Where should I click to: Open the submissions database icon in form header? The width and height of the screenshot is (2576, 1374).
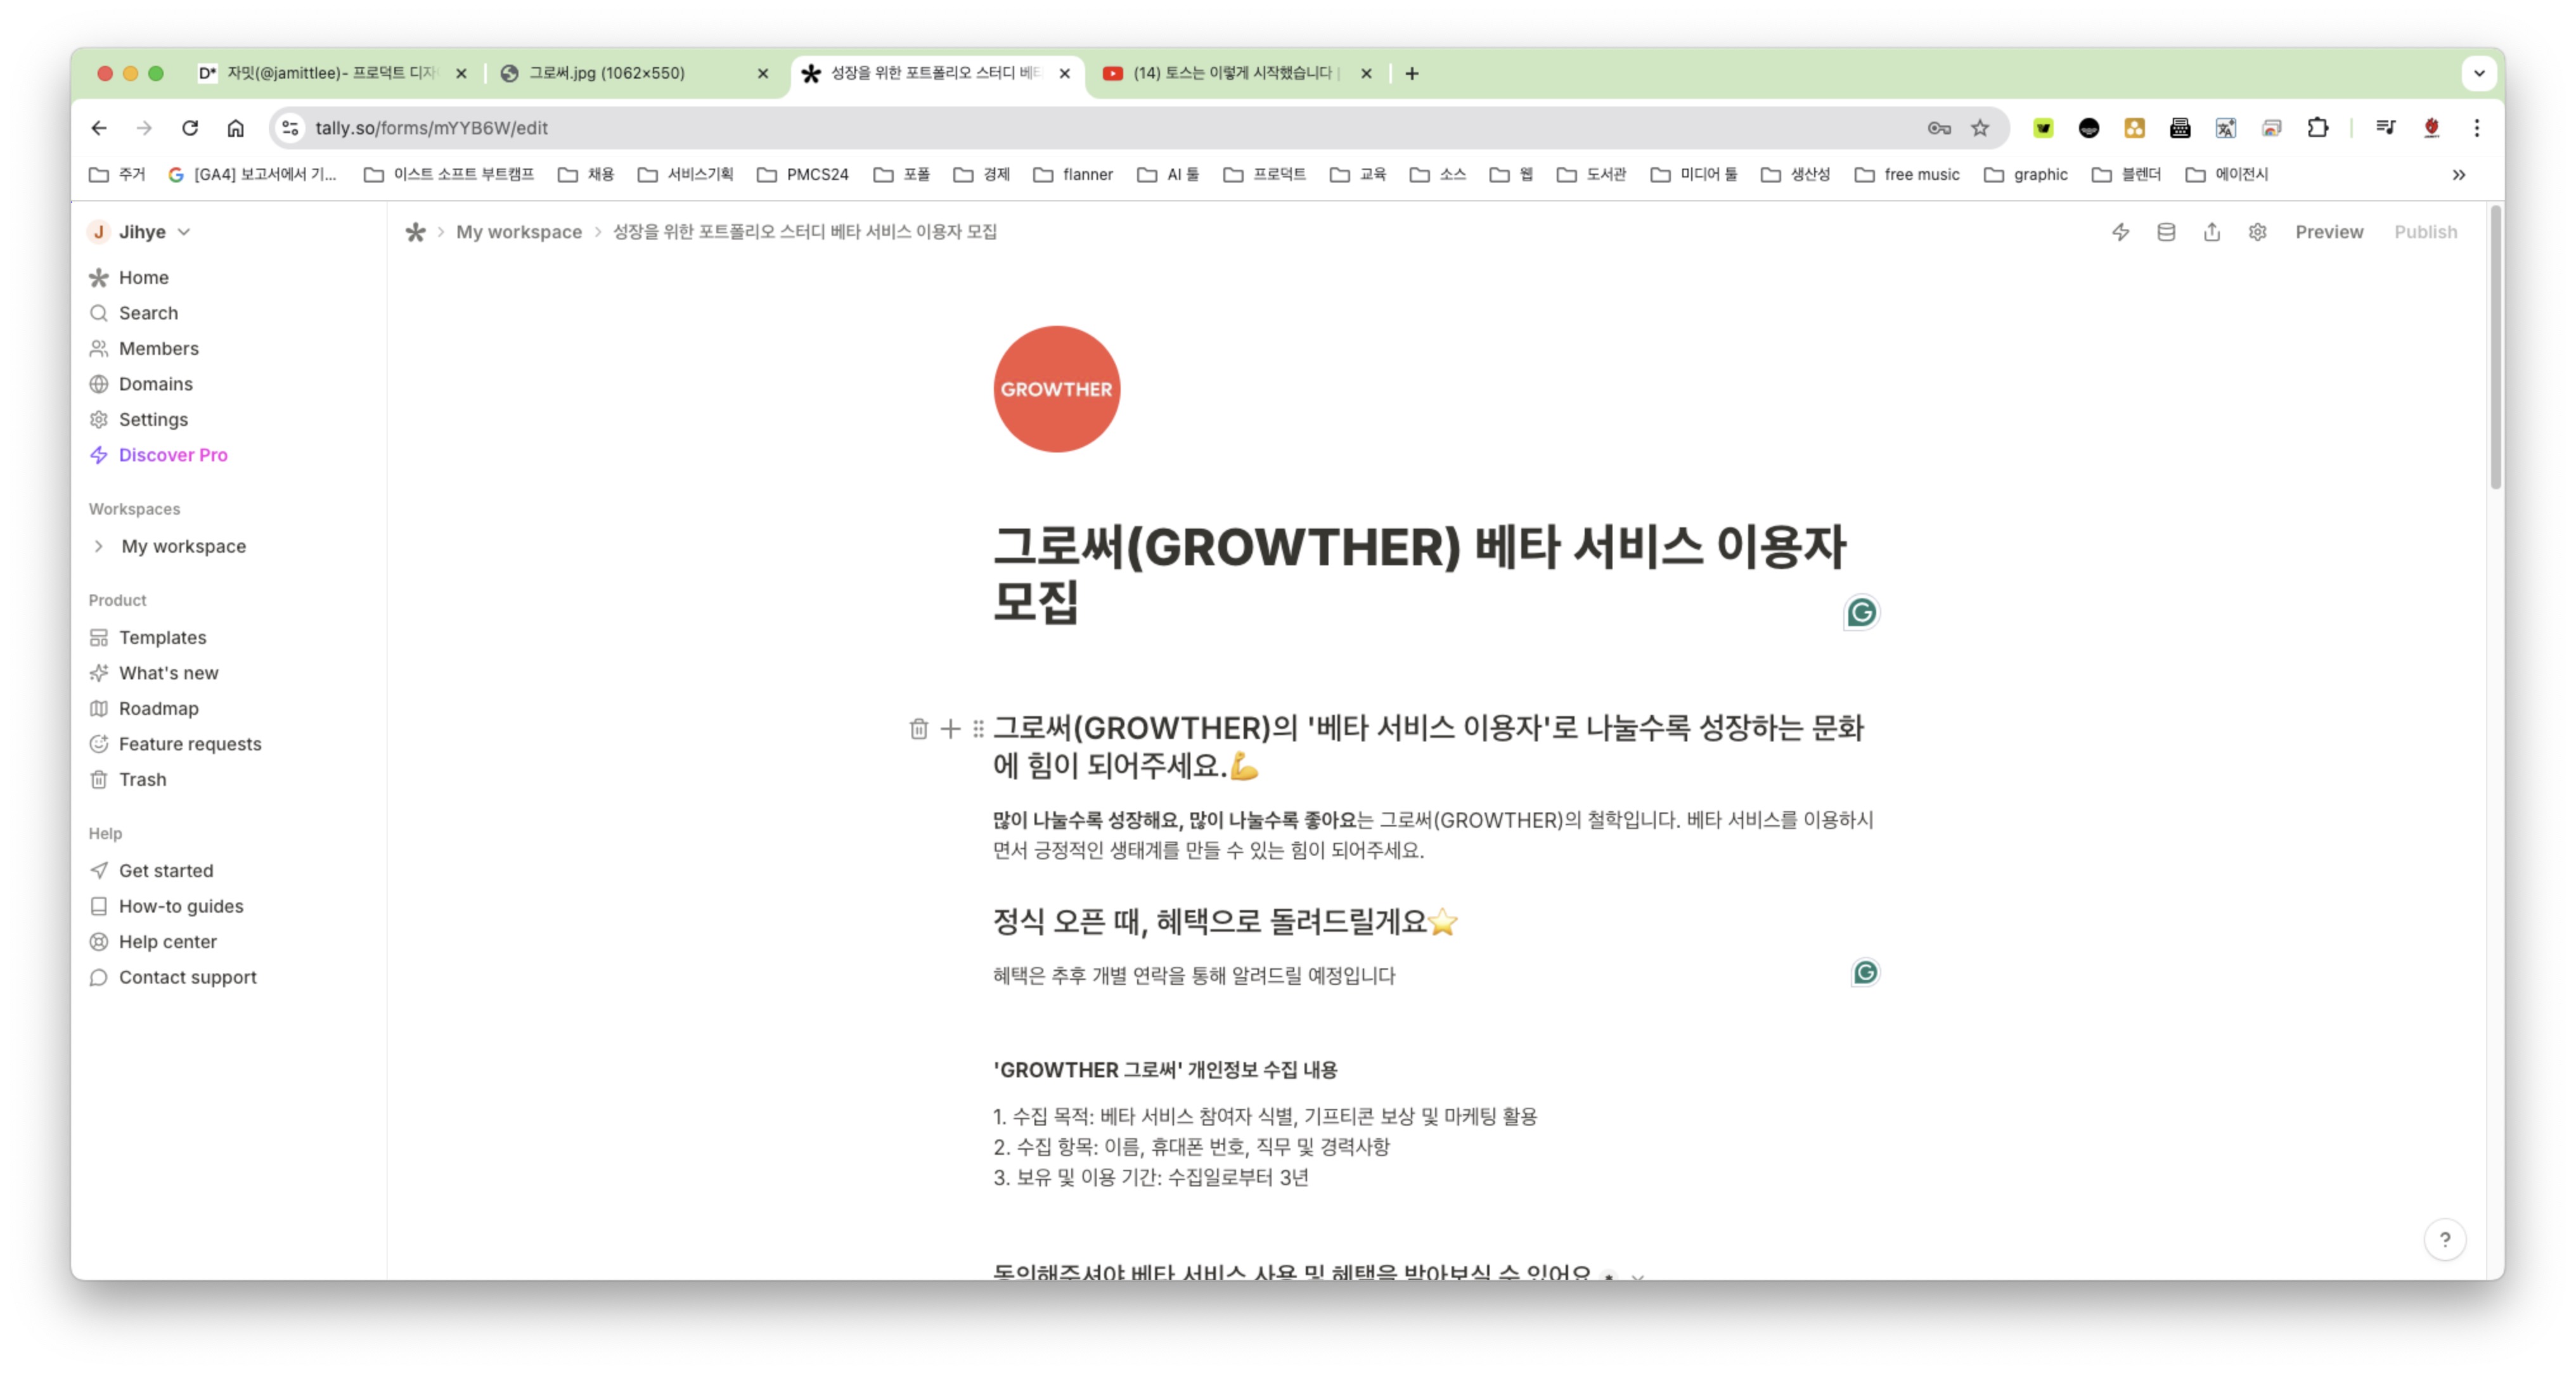[x=2166, y=232]
